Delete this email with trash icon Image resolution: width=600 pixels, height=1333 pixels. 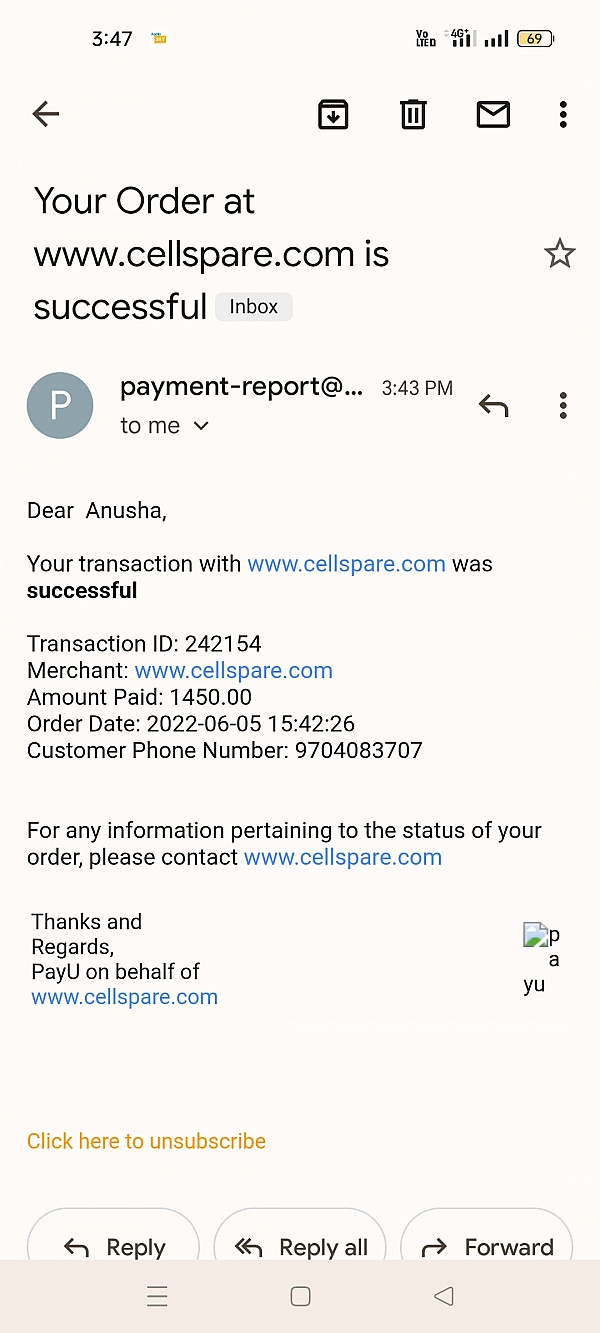pos(413,115)
